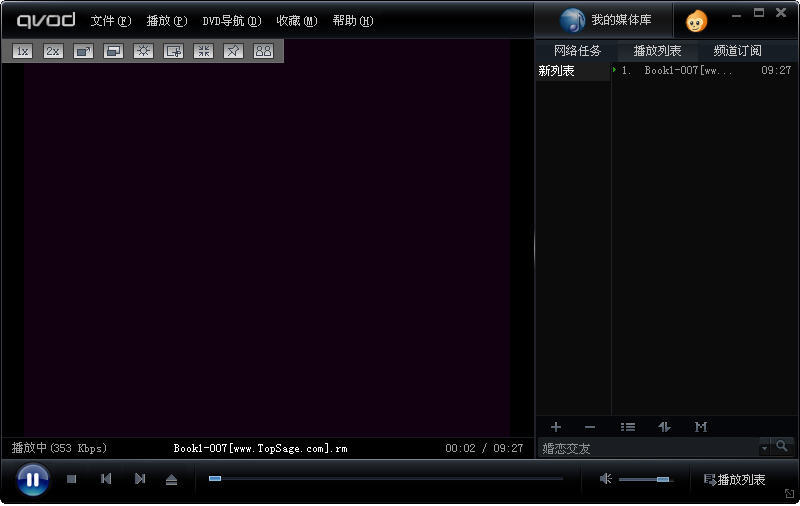Screen dimensions: 800x506
Task: Click the eject open-file button
Action: (171, 479)
